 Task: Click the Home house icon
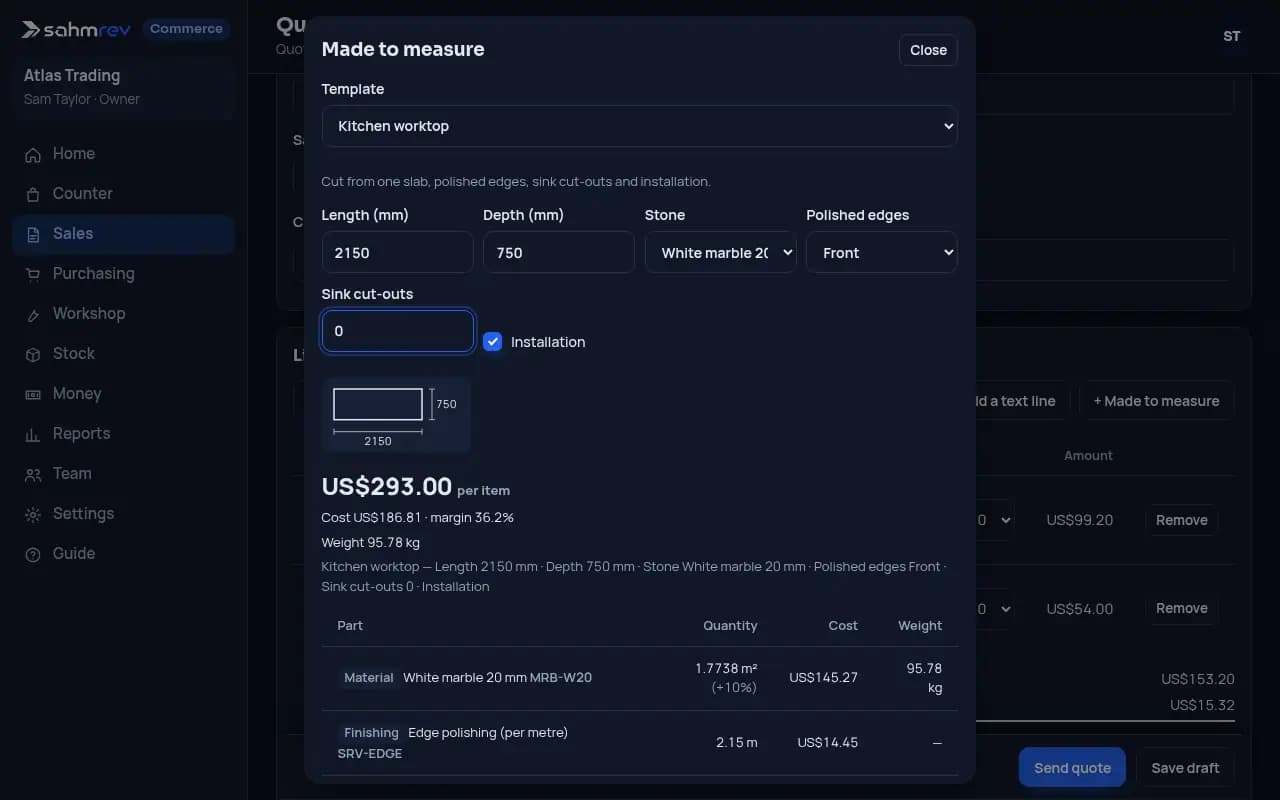33,154
